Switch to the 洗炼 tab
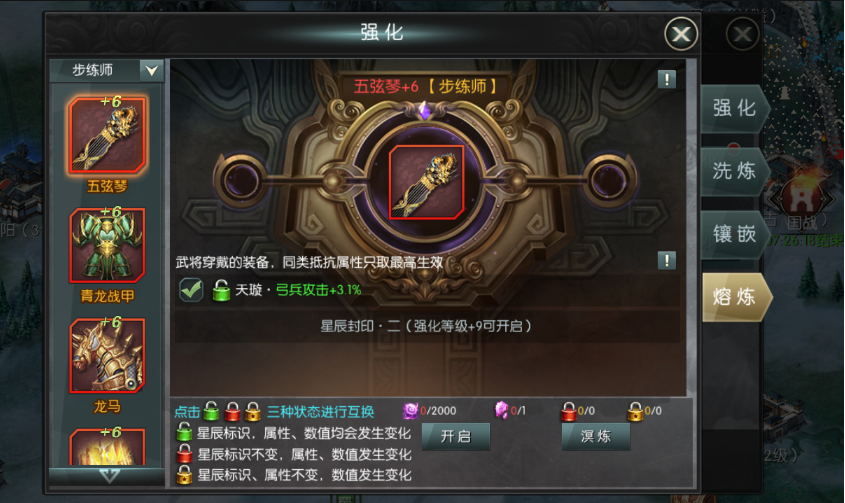The image size is (845, 503). [734, 171]
